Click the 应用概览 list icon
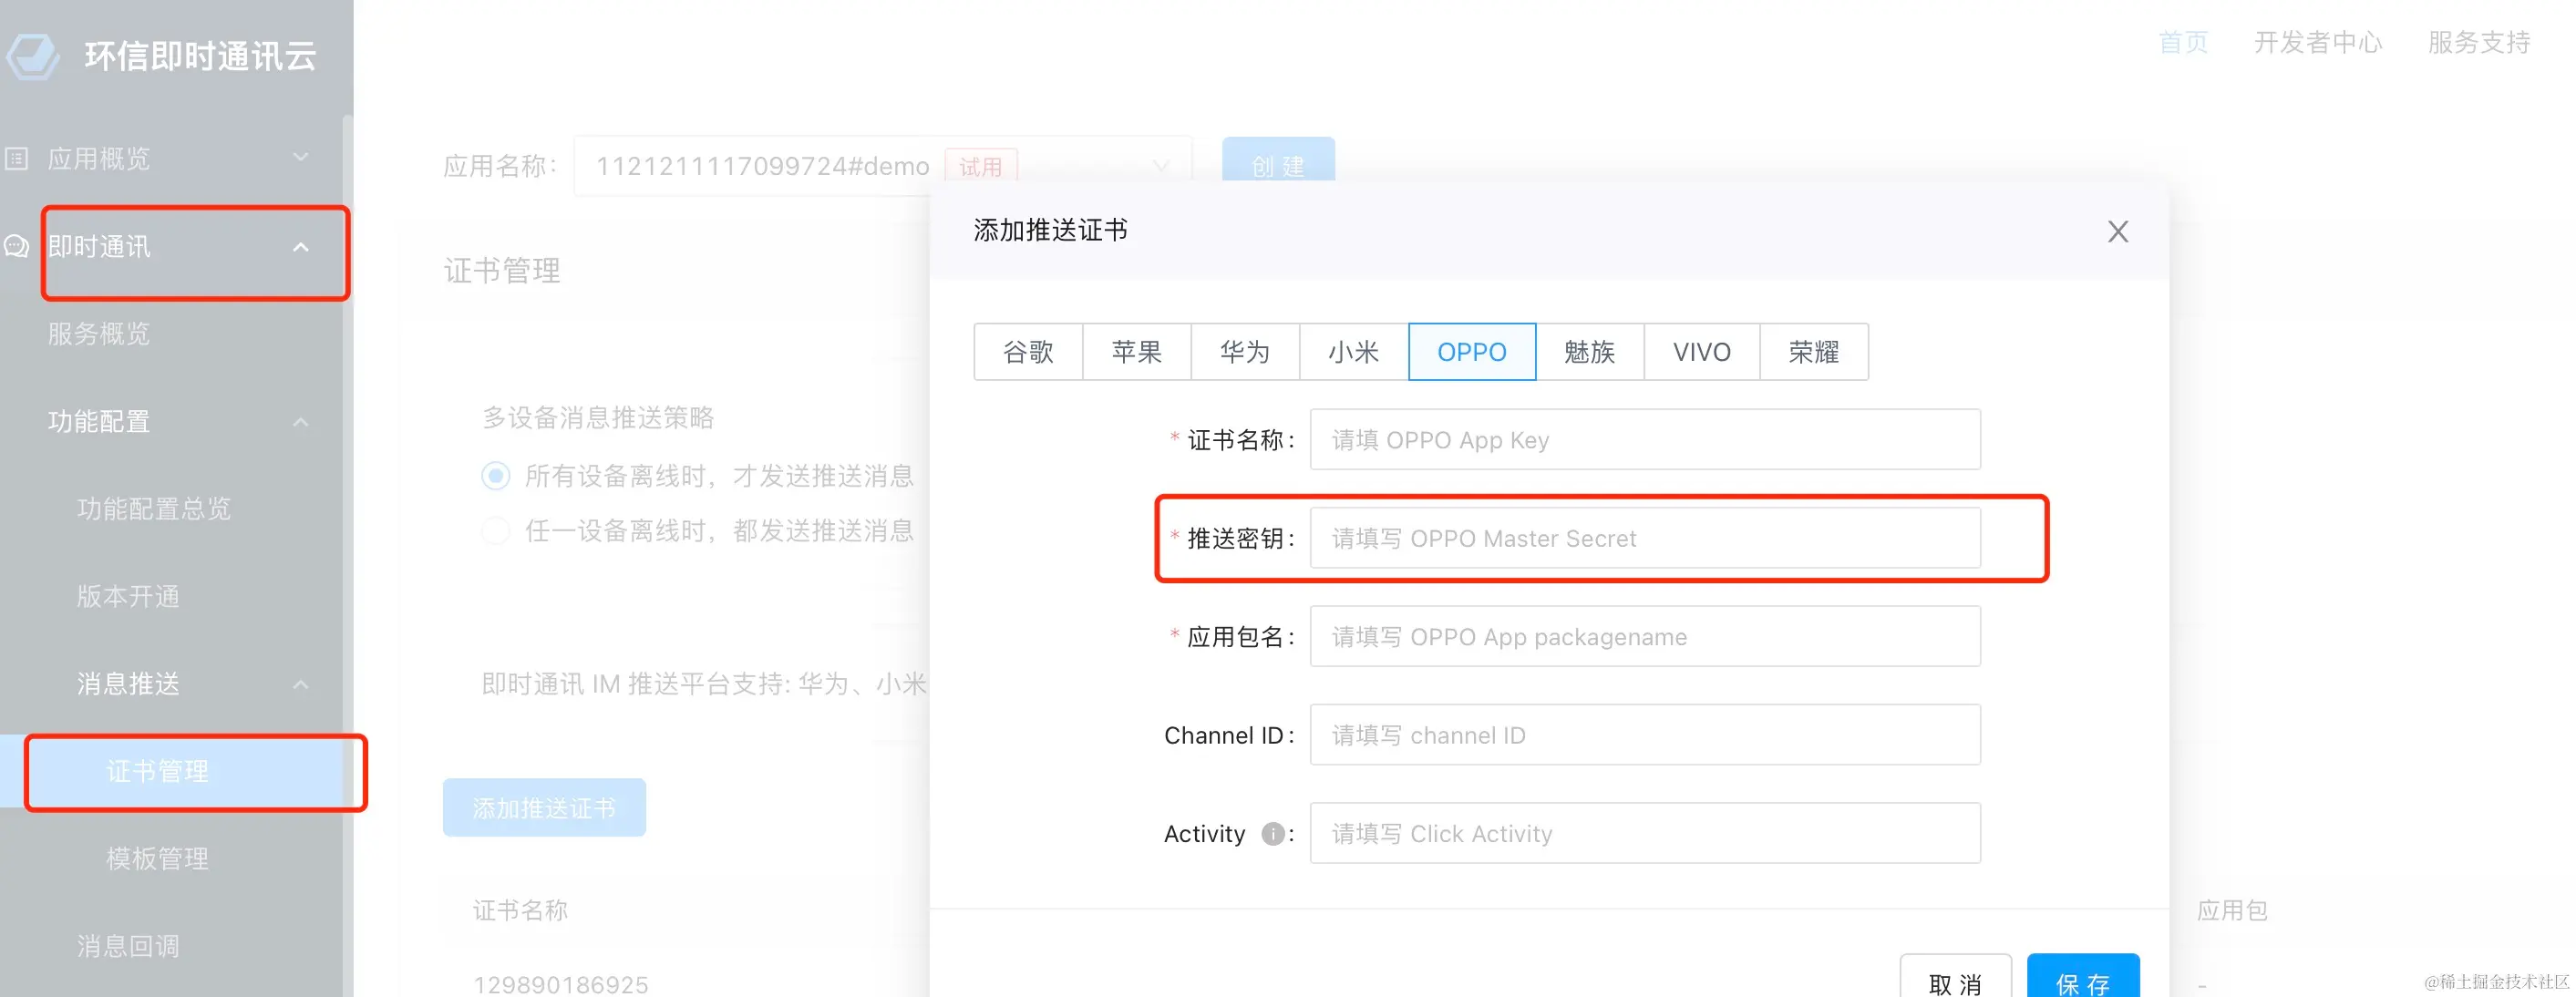 [17, 159]
